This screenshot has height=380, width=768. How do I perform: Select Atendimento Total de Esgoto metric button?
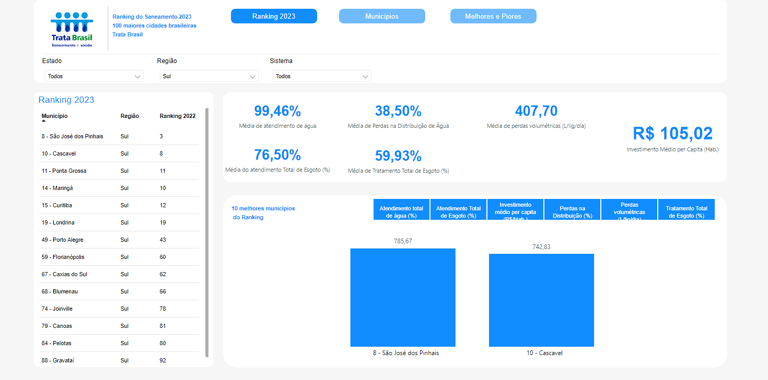point(458,209)
